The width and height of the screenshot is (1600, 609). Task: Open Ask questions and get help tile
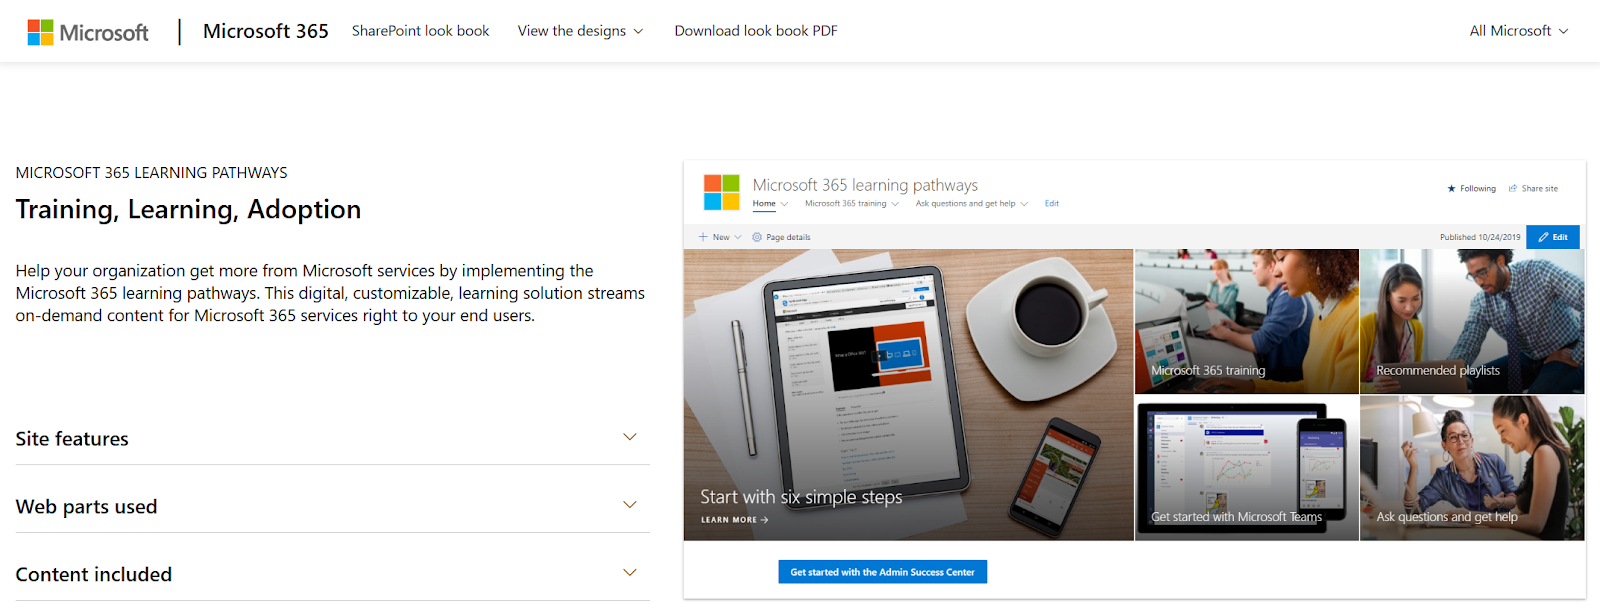coord(1472,468)
